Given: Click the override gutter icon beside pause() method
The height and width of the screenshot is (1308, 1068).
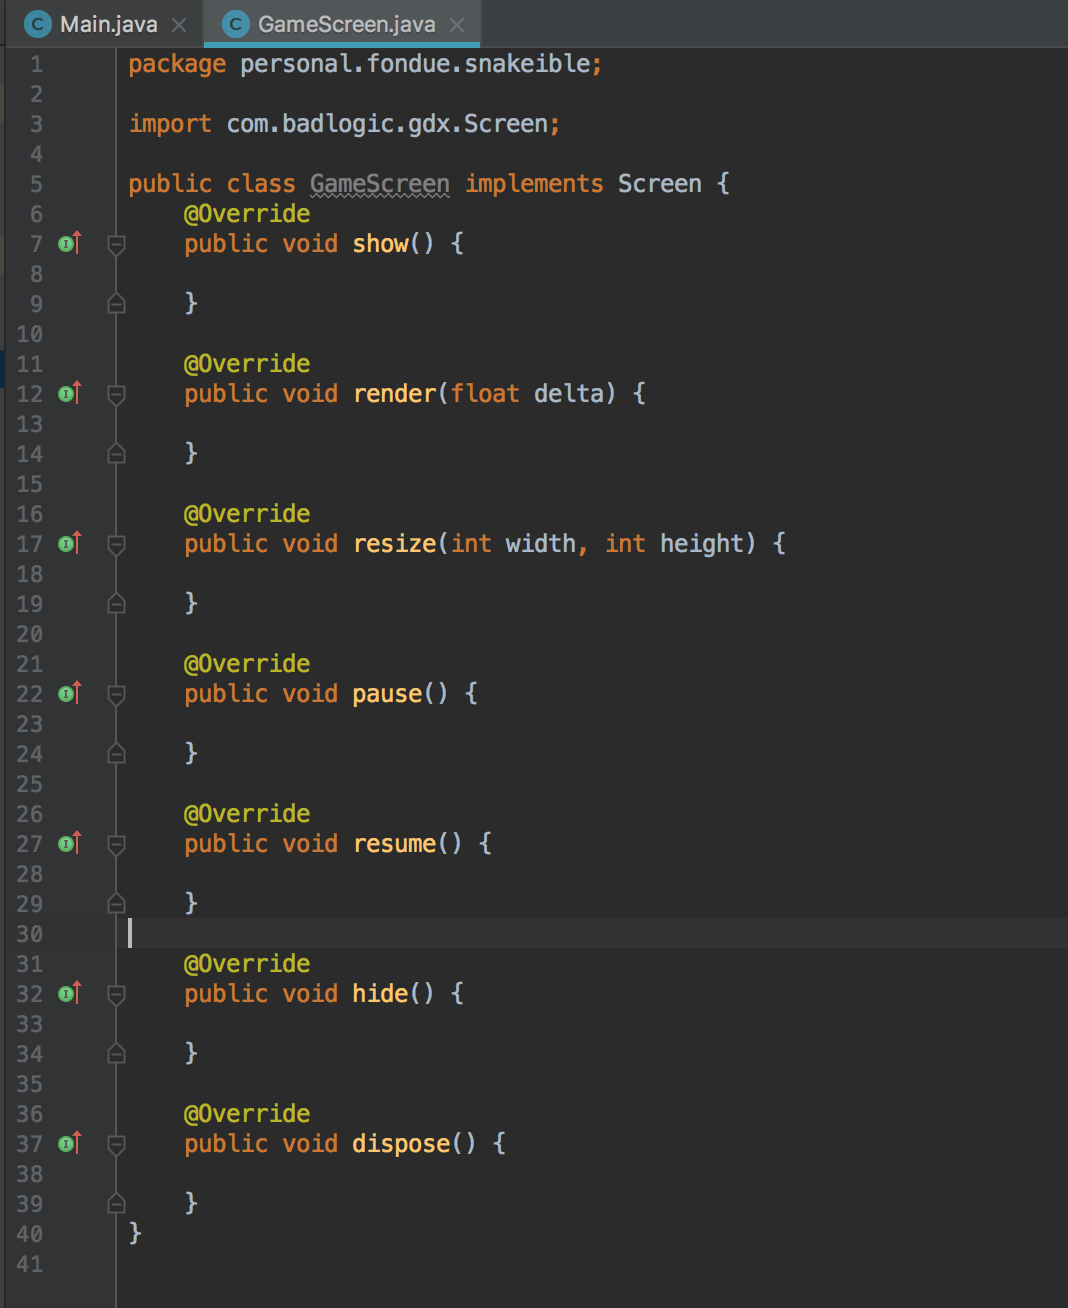Looking at the screenshot, I should (x=68, y=694).
